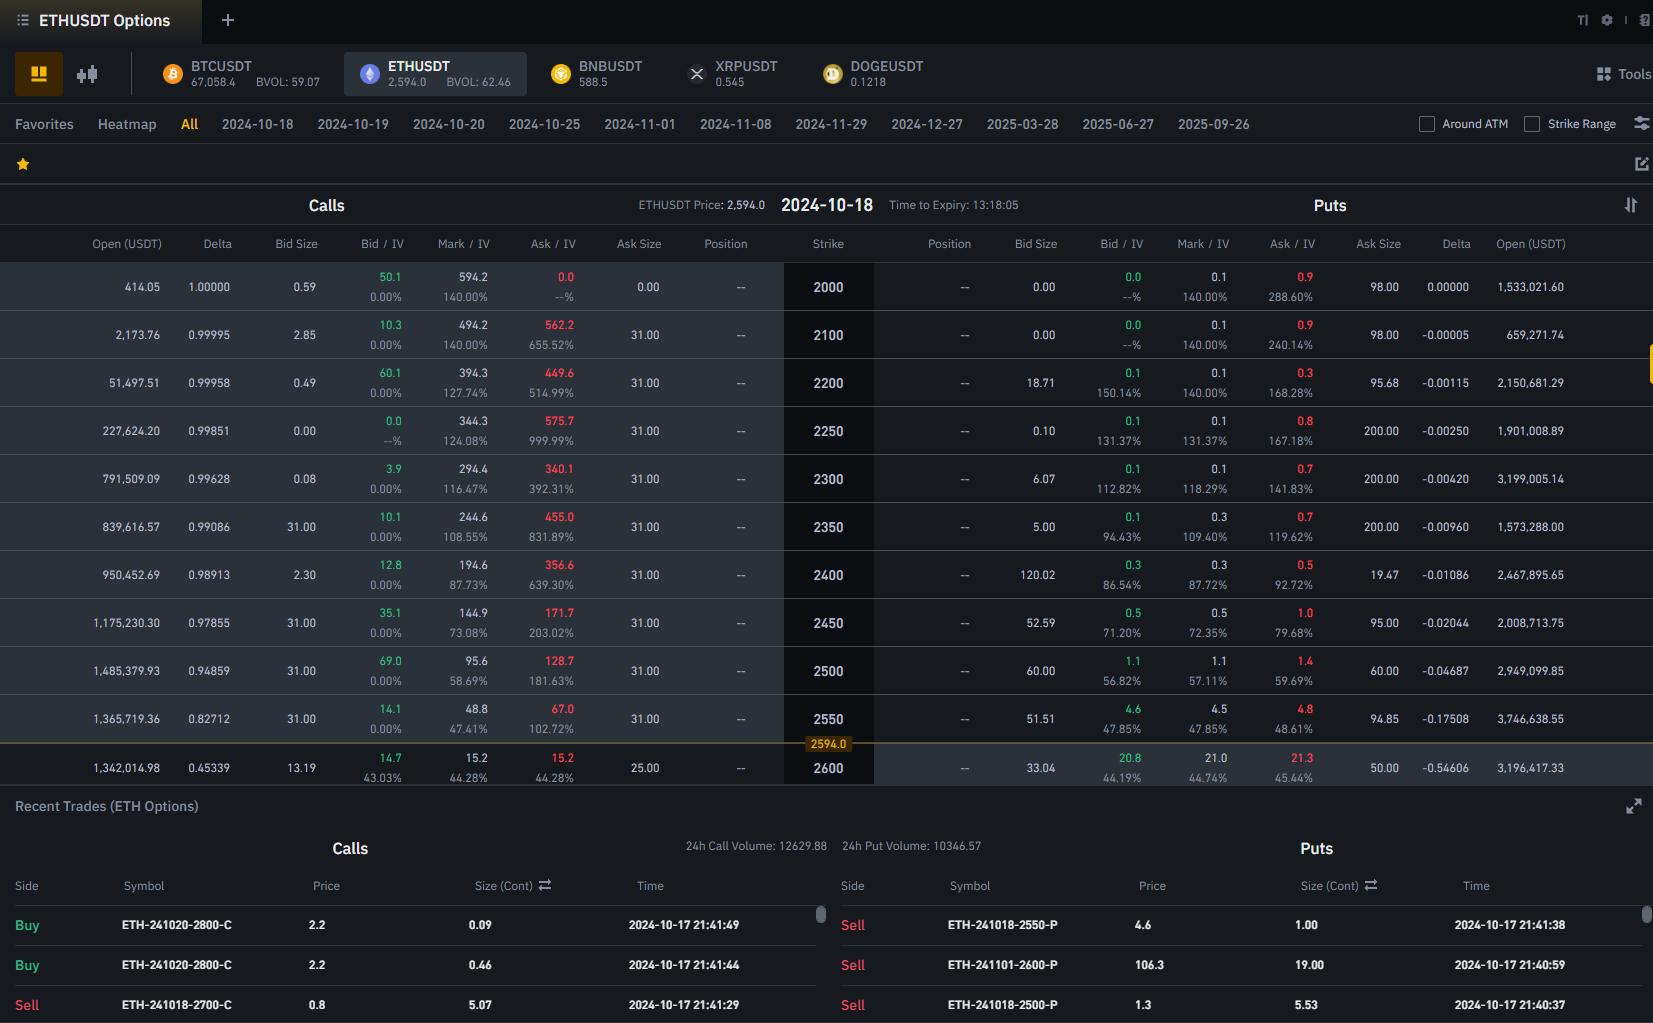Click the Ethereum coin icon
Viewport: 1653px width, 1023px height.
pyautogui.click(x=369, y=74)
